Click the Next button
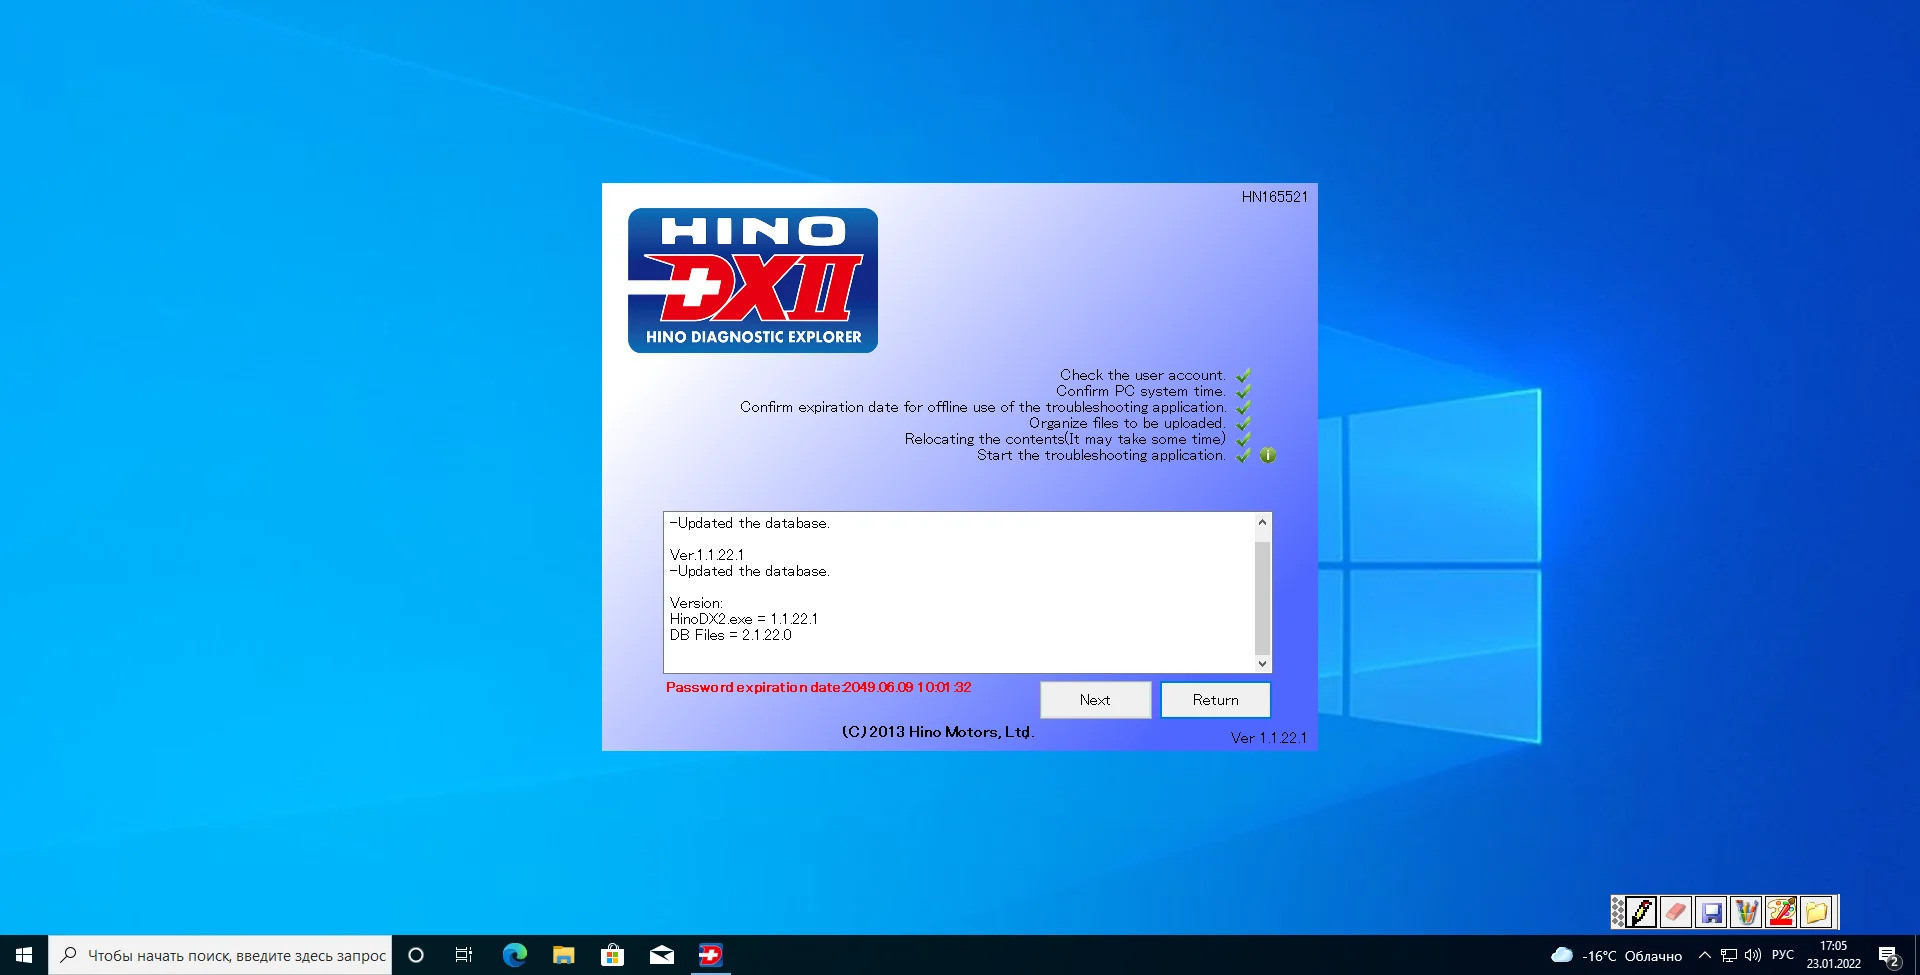This screenshot has width=1920, height=975. pyautogui.click(x=1095, y=700)
